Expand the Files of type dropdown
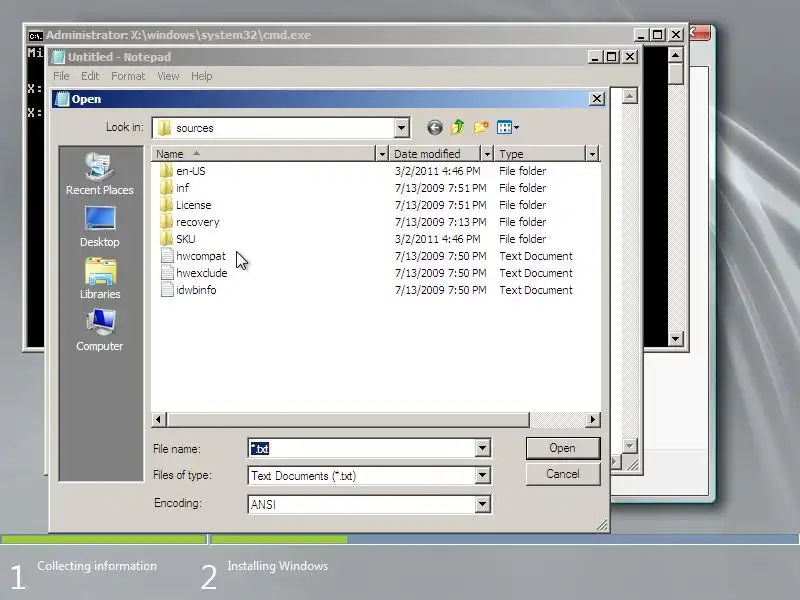Image resolution: width=800 pixels, height=600 pixels. [x=482, y=476]
